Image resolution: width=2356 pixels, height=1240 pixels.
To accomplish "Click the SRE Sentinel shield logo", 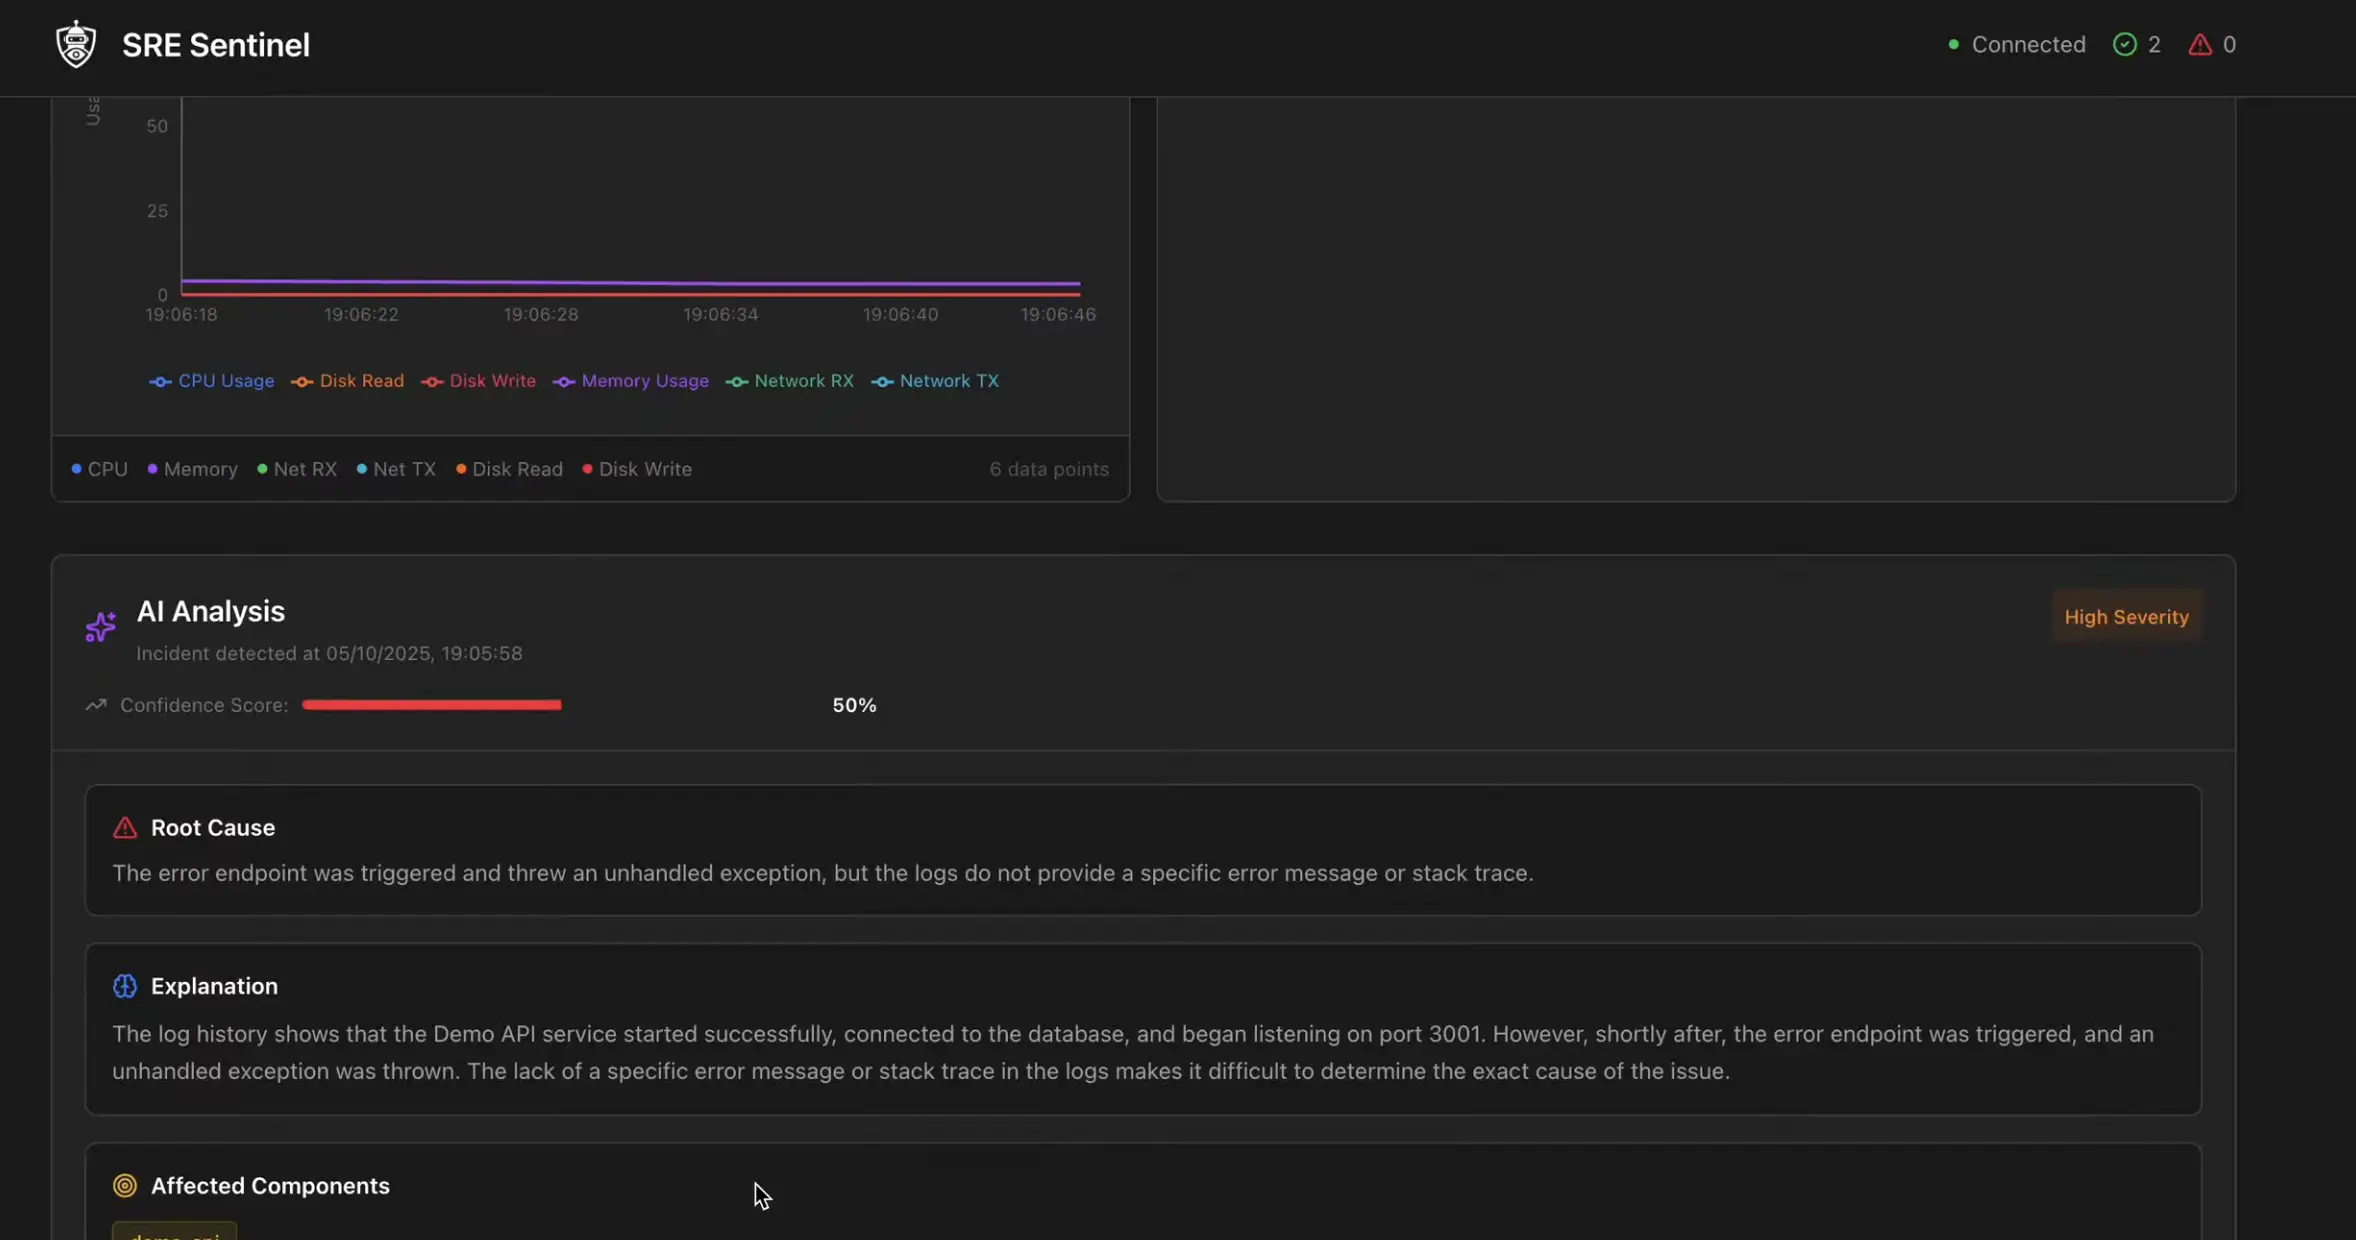I will [x=76, y=45].
